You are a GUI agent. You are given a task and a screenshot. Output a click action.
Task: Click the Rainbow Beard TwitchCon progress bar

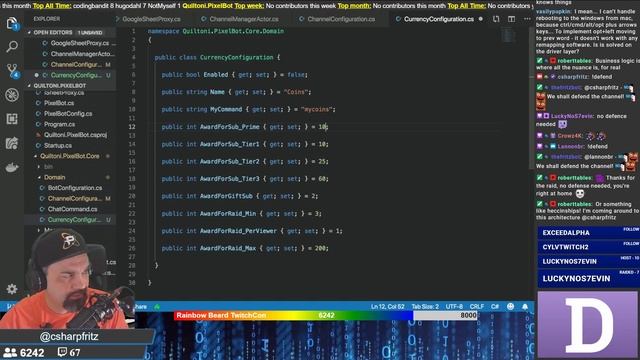tap(326, 315)
